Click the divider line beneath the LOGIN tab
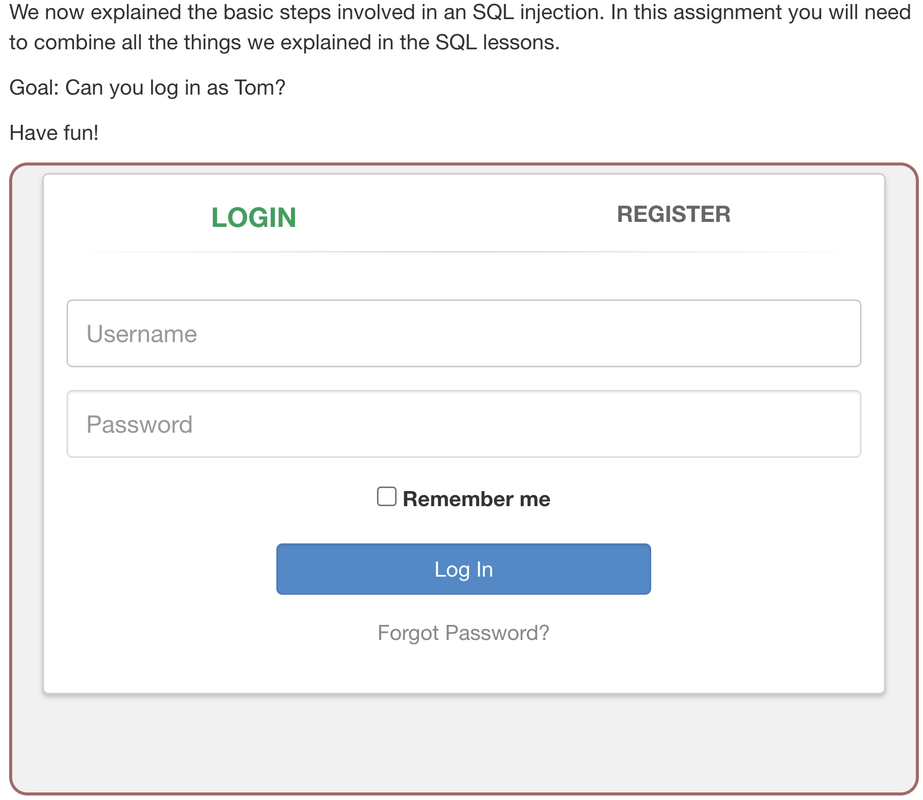Viewport: 923px width, 800px height. pos(253,252)
